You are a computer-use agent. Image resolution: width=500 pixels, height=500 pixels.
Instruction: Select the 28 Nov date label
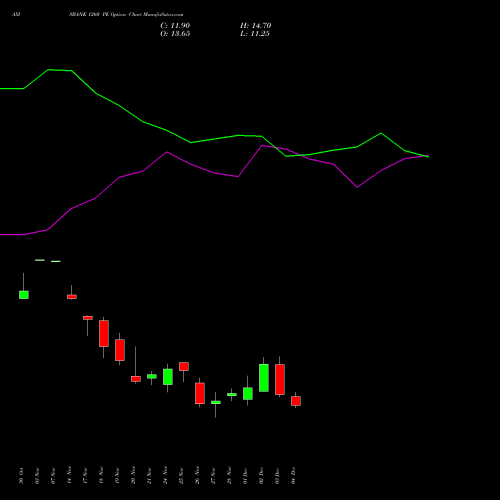coord(229,476)
